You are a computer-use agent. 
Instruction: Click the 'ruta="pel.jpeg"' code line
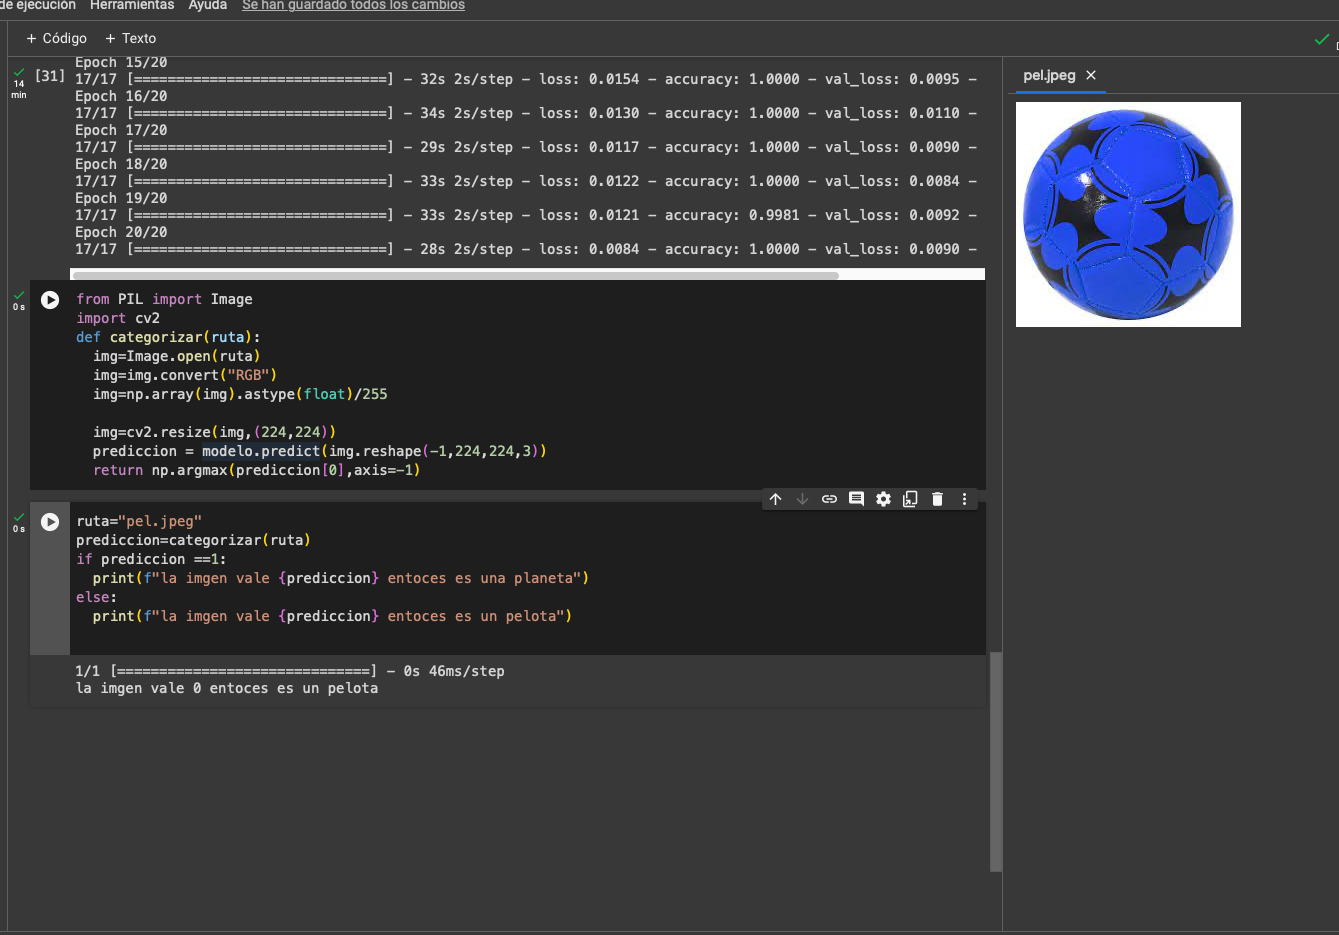(x=139, y=521)
